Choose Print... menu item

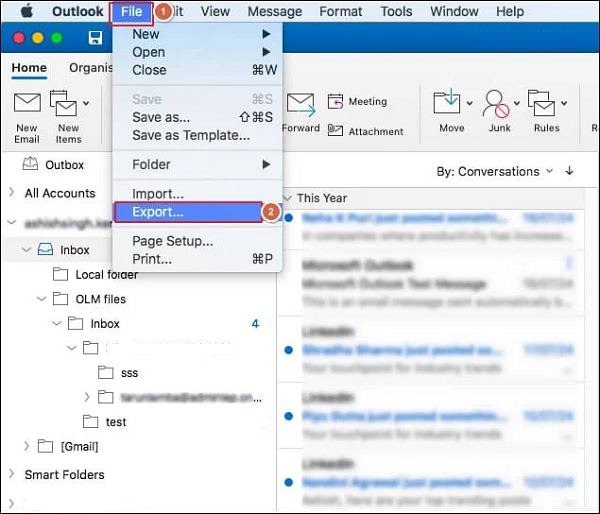coord(198,259)
